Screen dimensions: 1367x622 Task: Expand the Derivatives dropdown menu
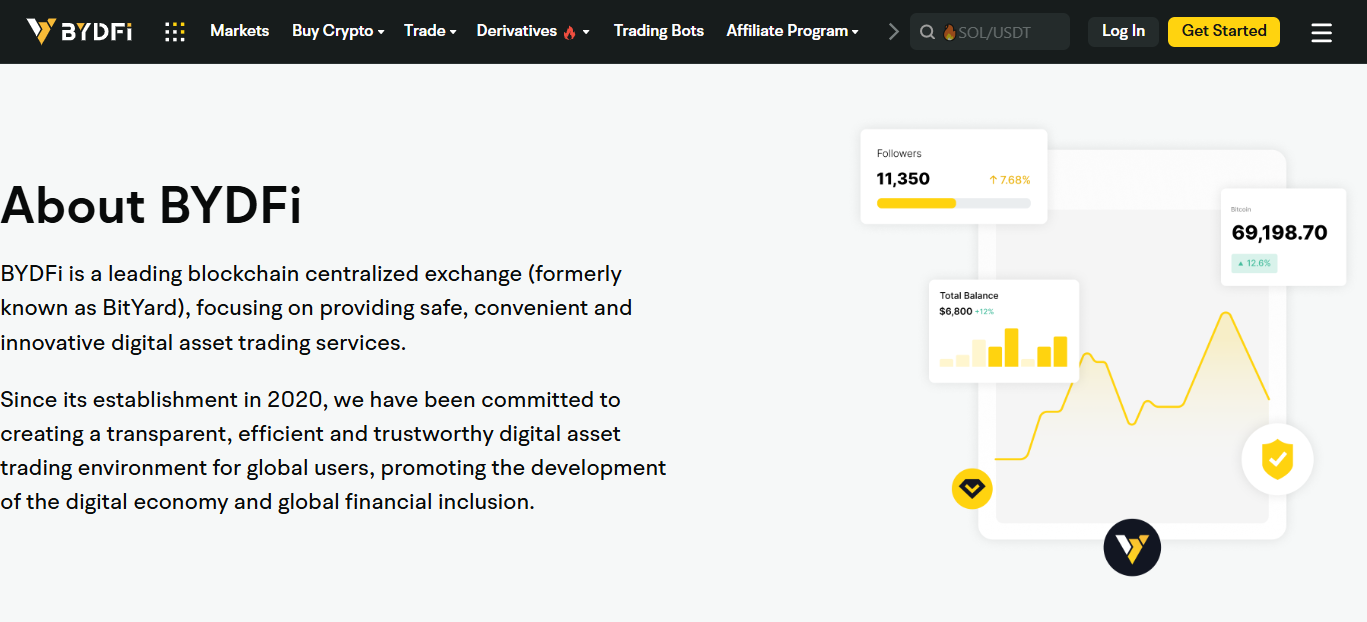533,31
